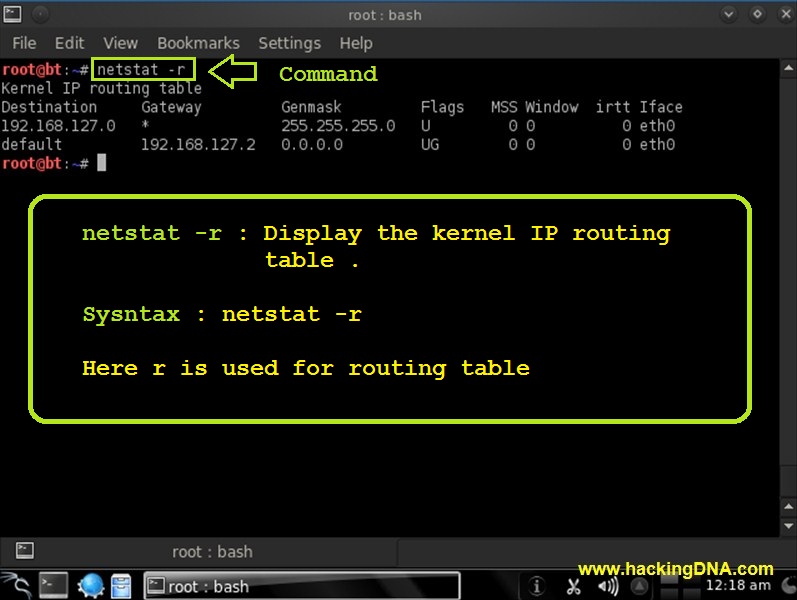The height and width of the screenshot is (600, 797).
Task: Click the scrollbar down arrow at bottom
Action: 788,526
